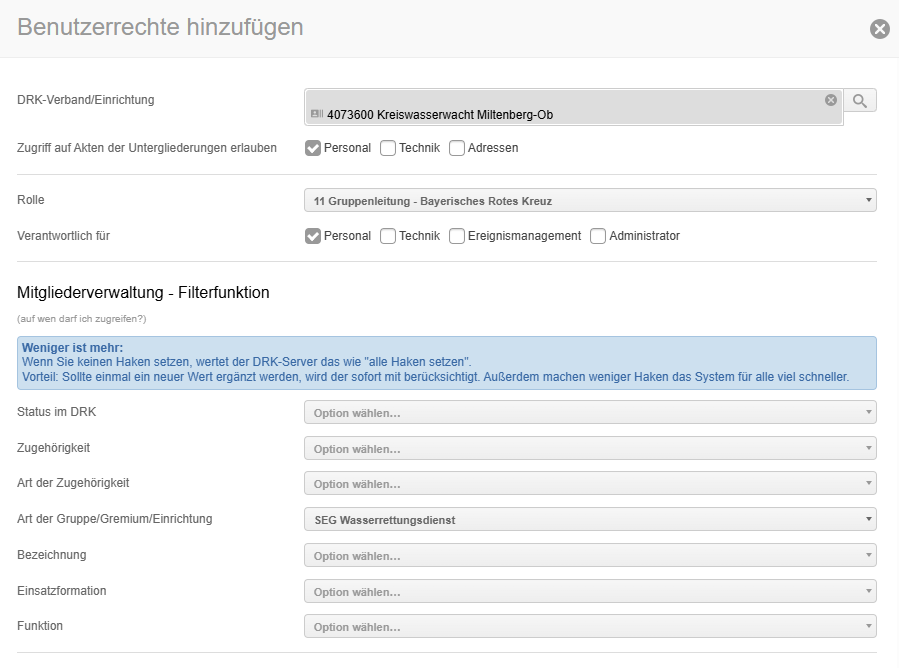899x668 pixels.
Task: Enable Technik access for Untergliederungen
Action: click(x=388, y=148)
